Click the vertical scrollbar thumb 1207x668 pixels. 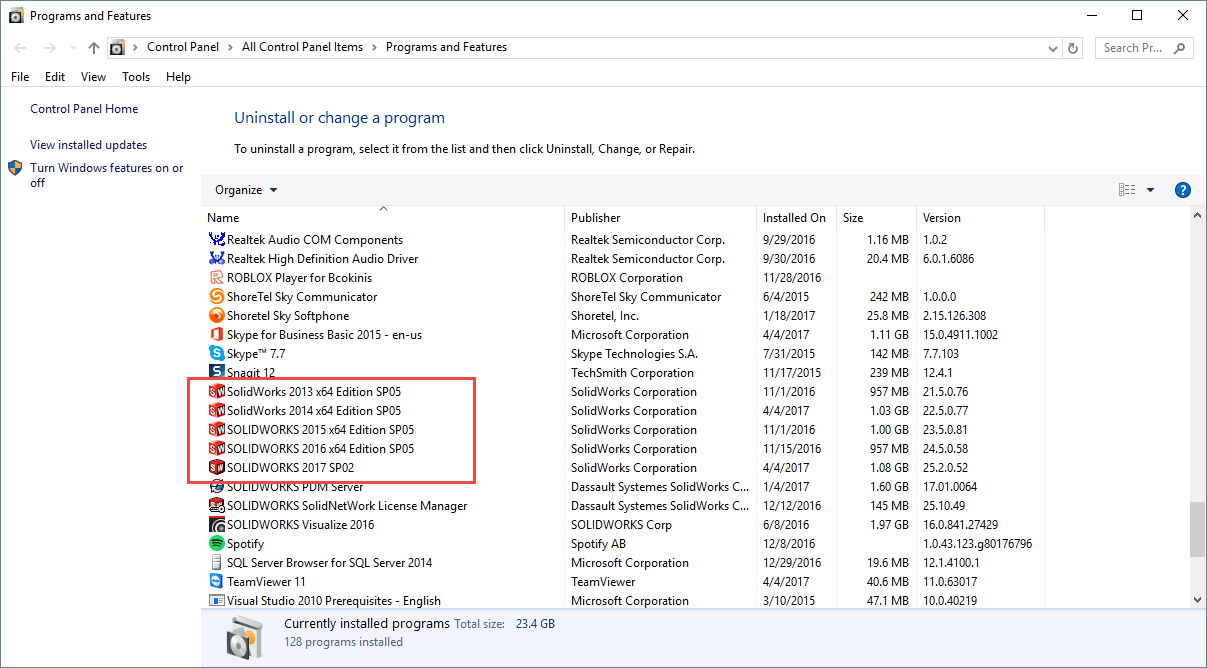(x=1198, y=529)
